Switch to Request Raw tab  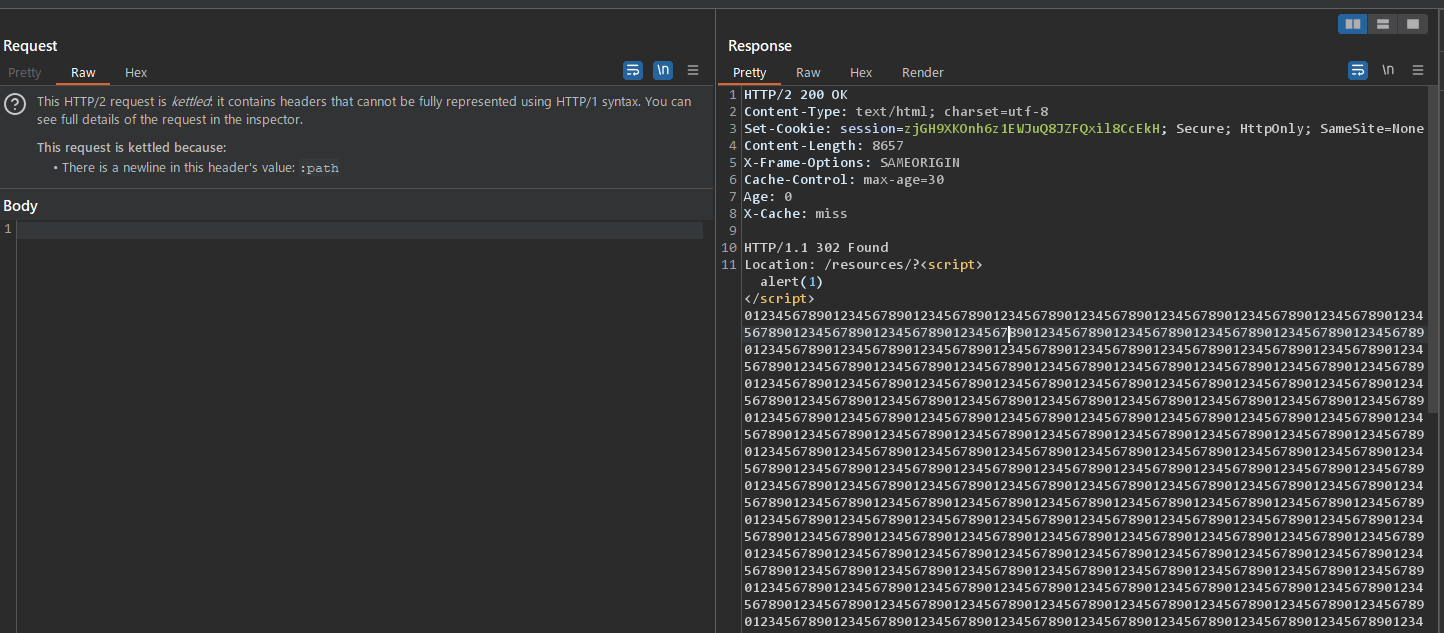pyautogui.click(x=83, y=73)
